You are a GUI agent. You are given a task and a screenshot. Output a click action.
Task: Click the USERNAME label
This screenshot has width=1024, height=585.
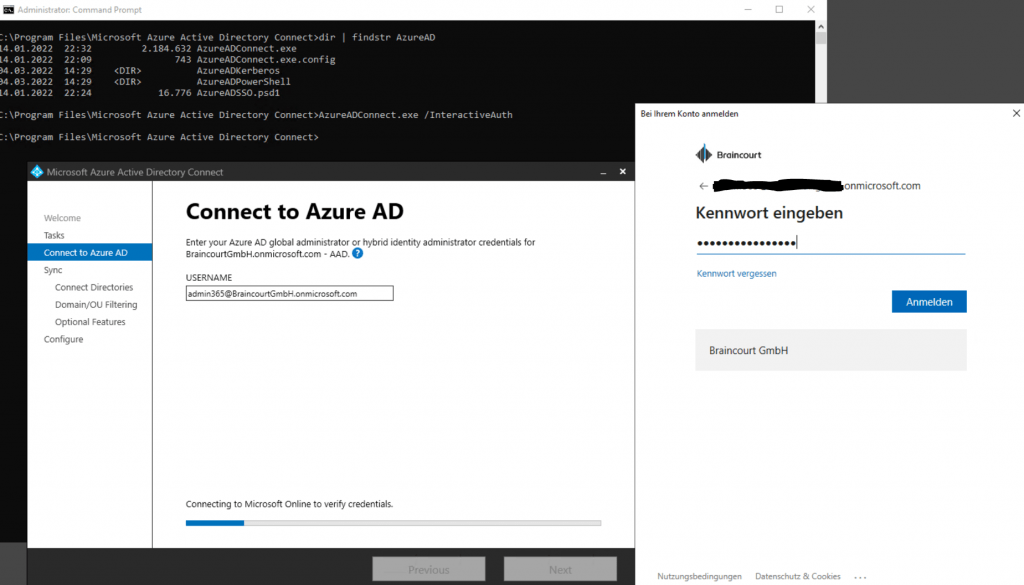(x=208, y=277)
